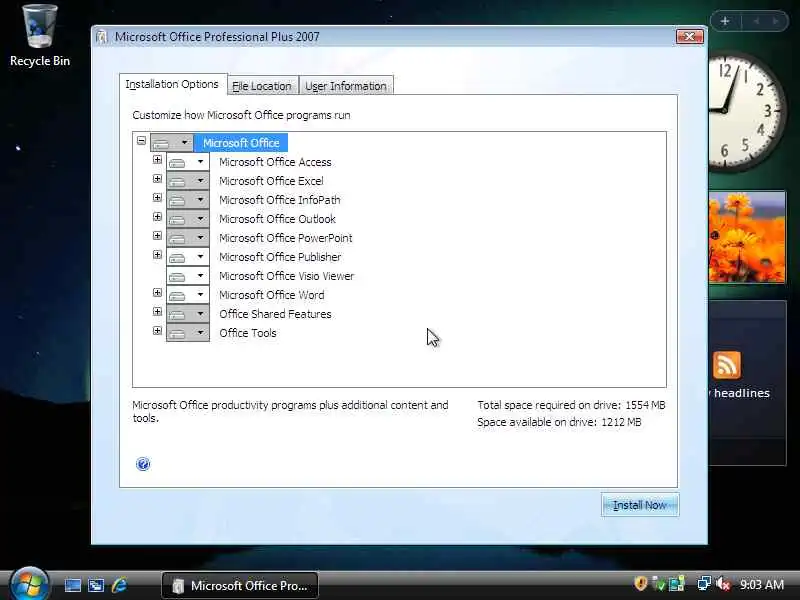This screenshot has width=800, height=600.
Task: Select Office Shared Features in the tree
Action: [275, 314]
